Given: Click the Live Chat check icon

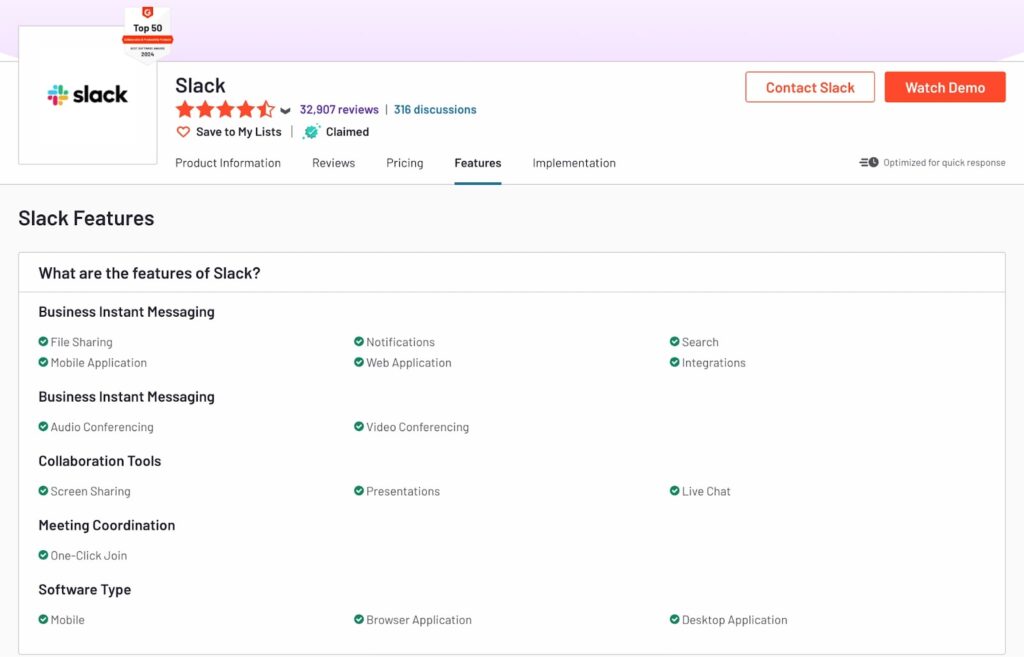Looking at the screenshot, I should click(x=675, y=491).
